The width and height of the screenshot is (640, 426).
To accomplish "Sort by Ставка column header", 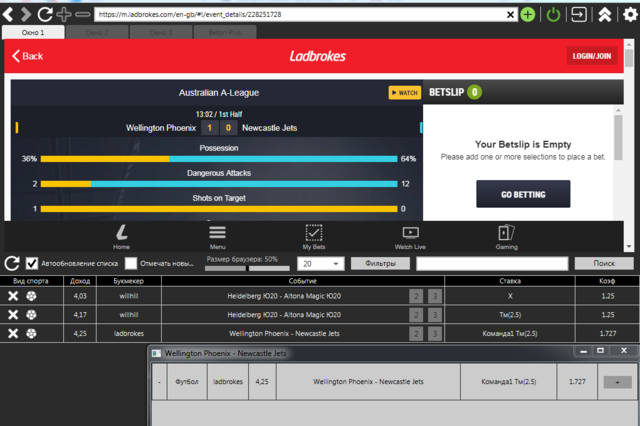I will pyautogui.click(x=510, y=281).
